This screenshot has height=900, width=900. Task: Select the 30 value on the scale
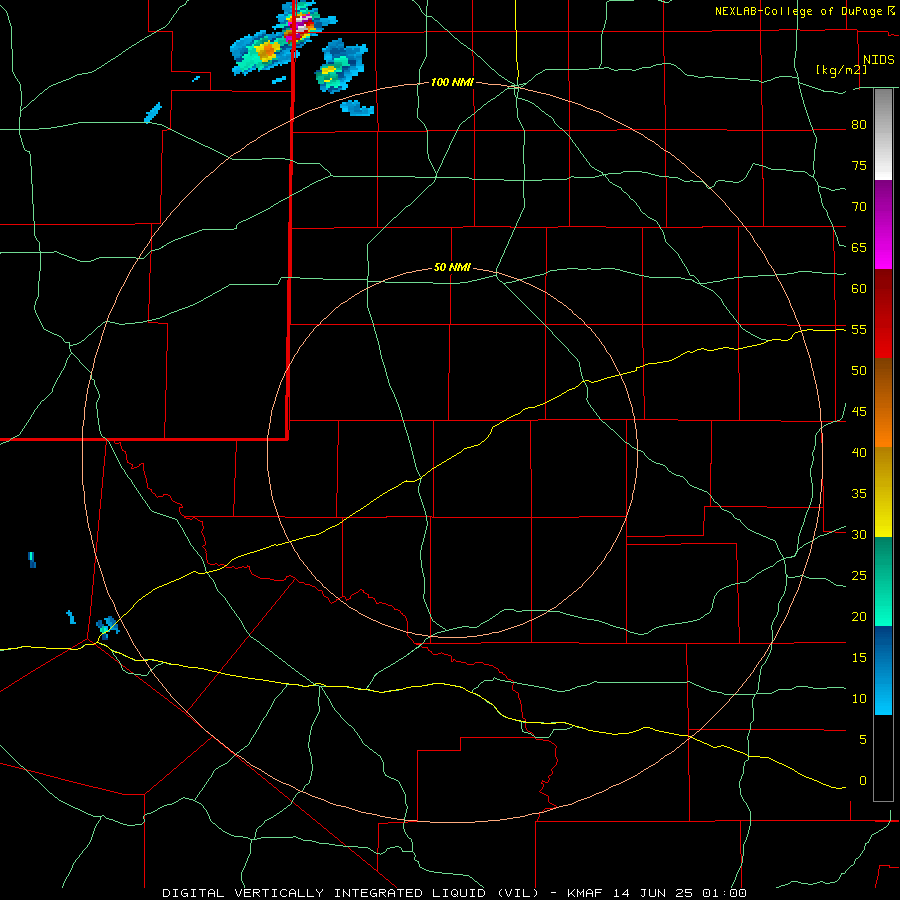(x=859, y=534)
